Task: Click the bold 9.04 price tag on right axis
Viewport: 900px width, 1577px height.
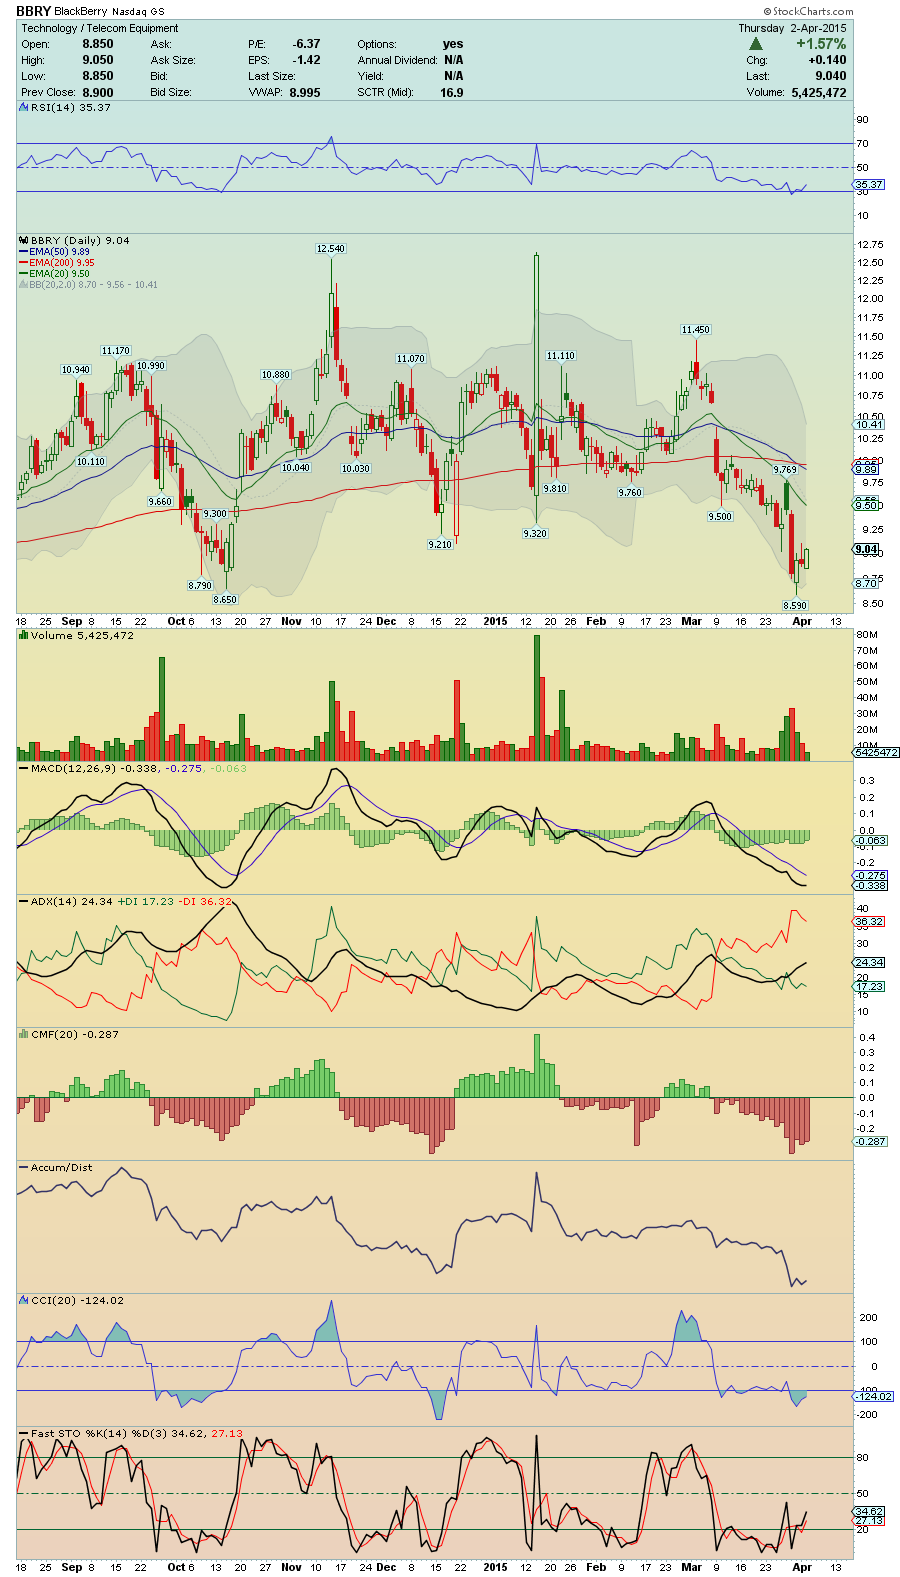Action: click(866, 549)
